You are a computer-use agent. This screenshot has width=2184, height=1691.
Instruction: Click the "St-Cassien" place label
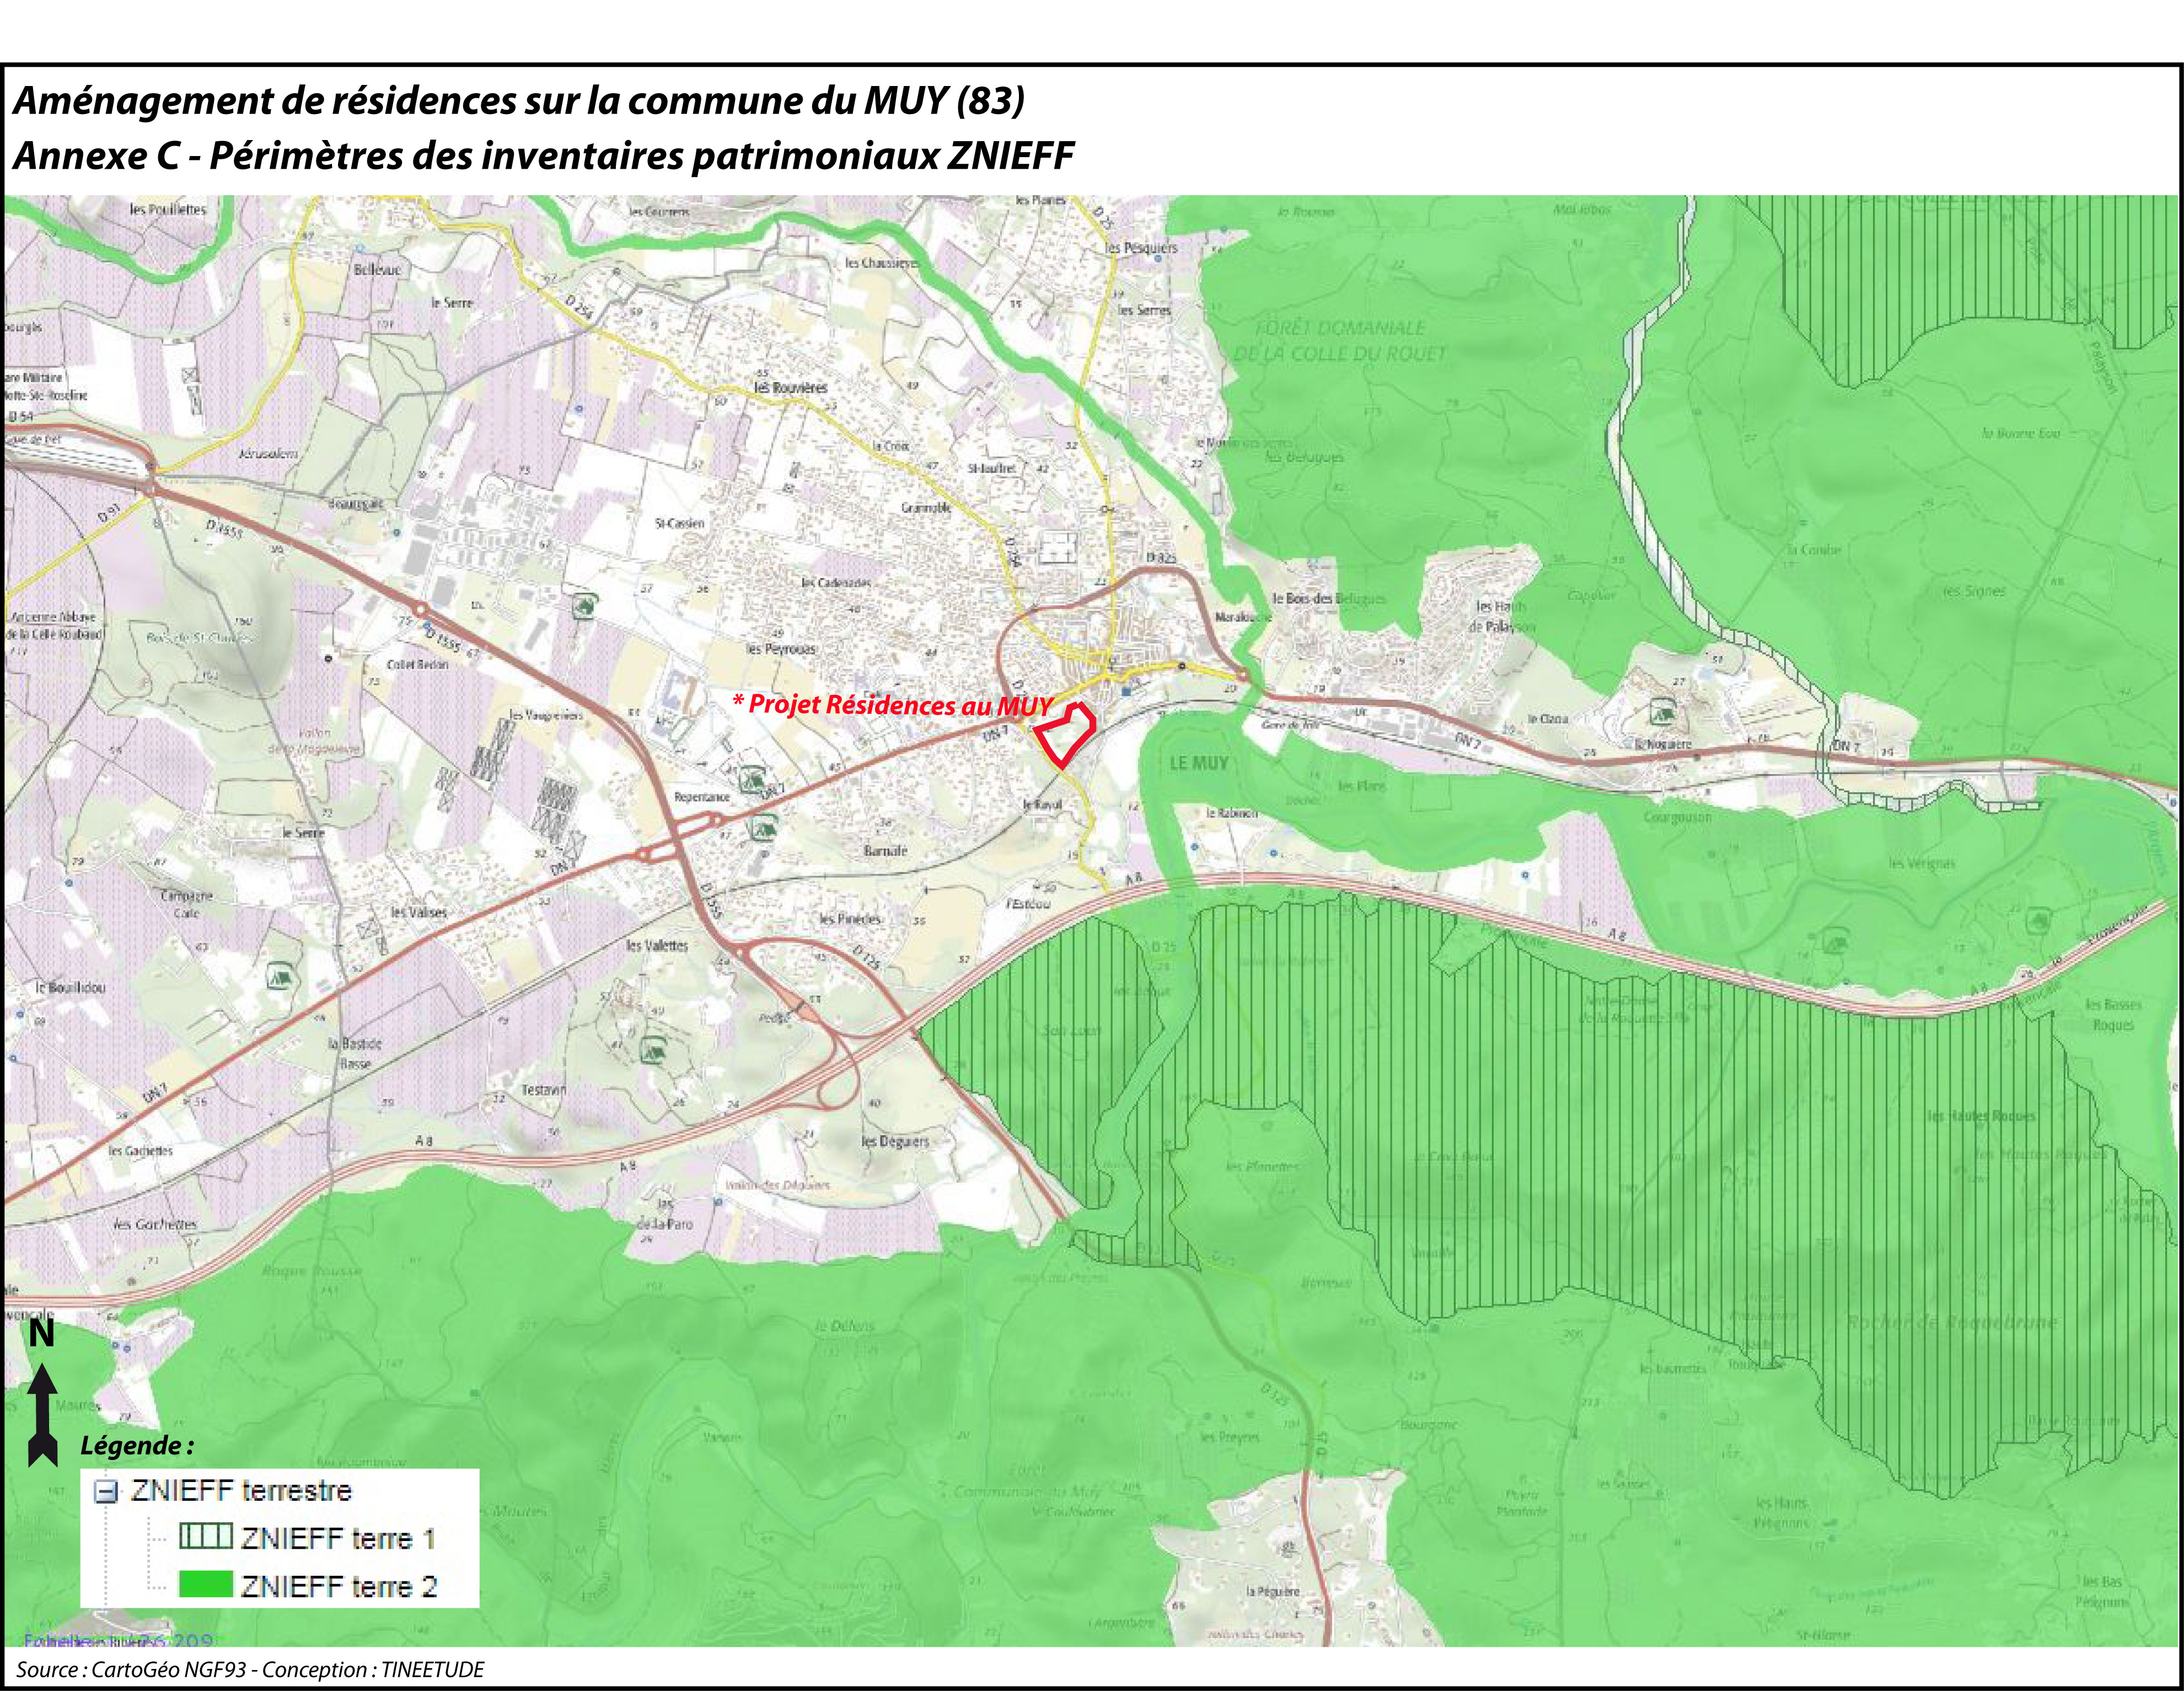point(679,523)
